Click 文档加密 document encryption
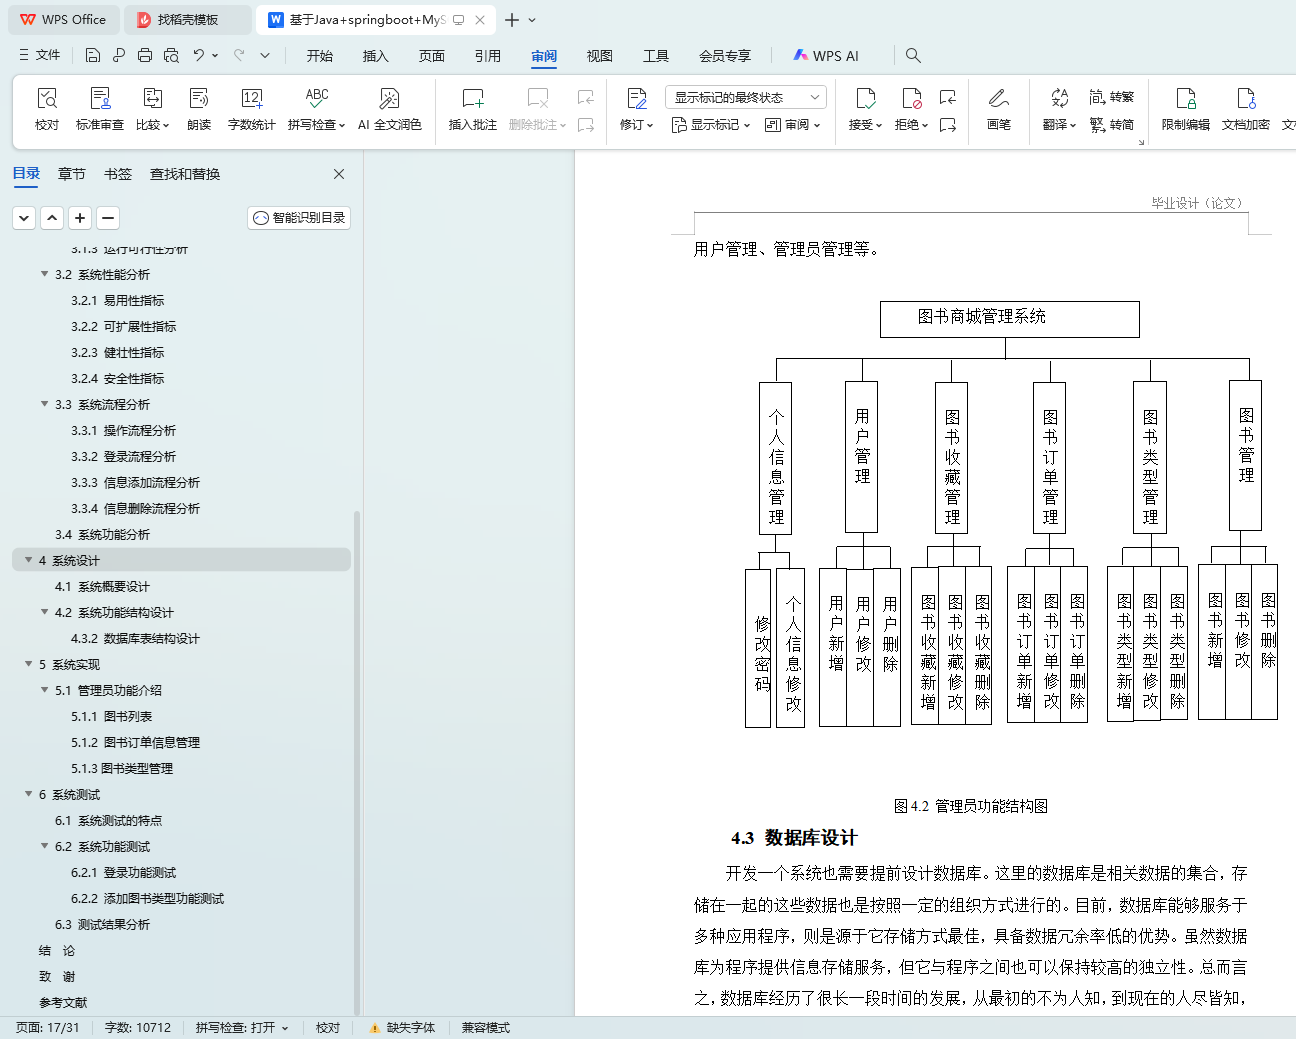The image size is (1296, 1039). tap(1245, 109)
